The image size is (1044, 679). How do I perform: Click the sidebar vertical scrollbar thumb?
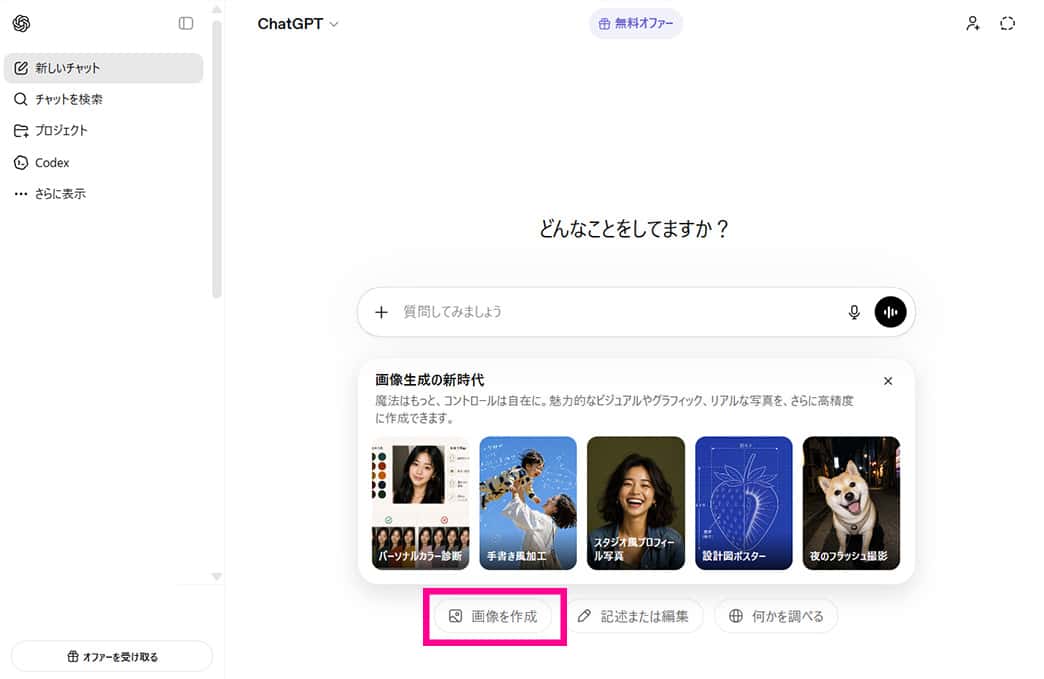(216, 160)
